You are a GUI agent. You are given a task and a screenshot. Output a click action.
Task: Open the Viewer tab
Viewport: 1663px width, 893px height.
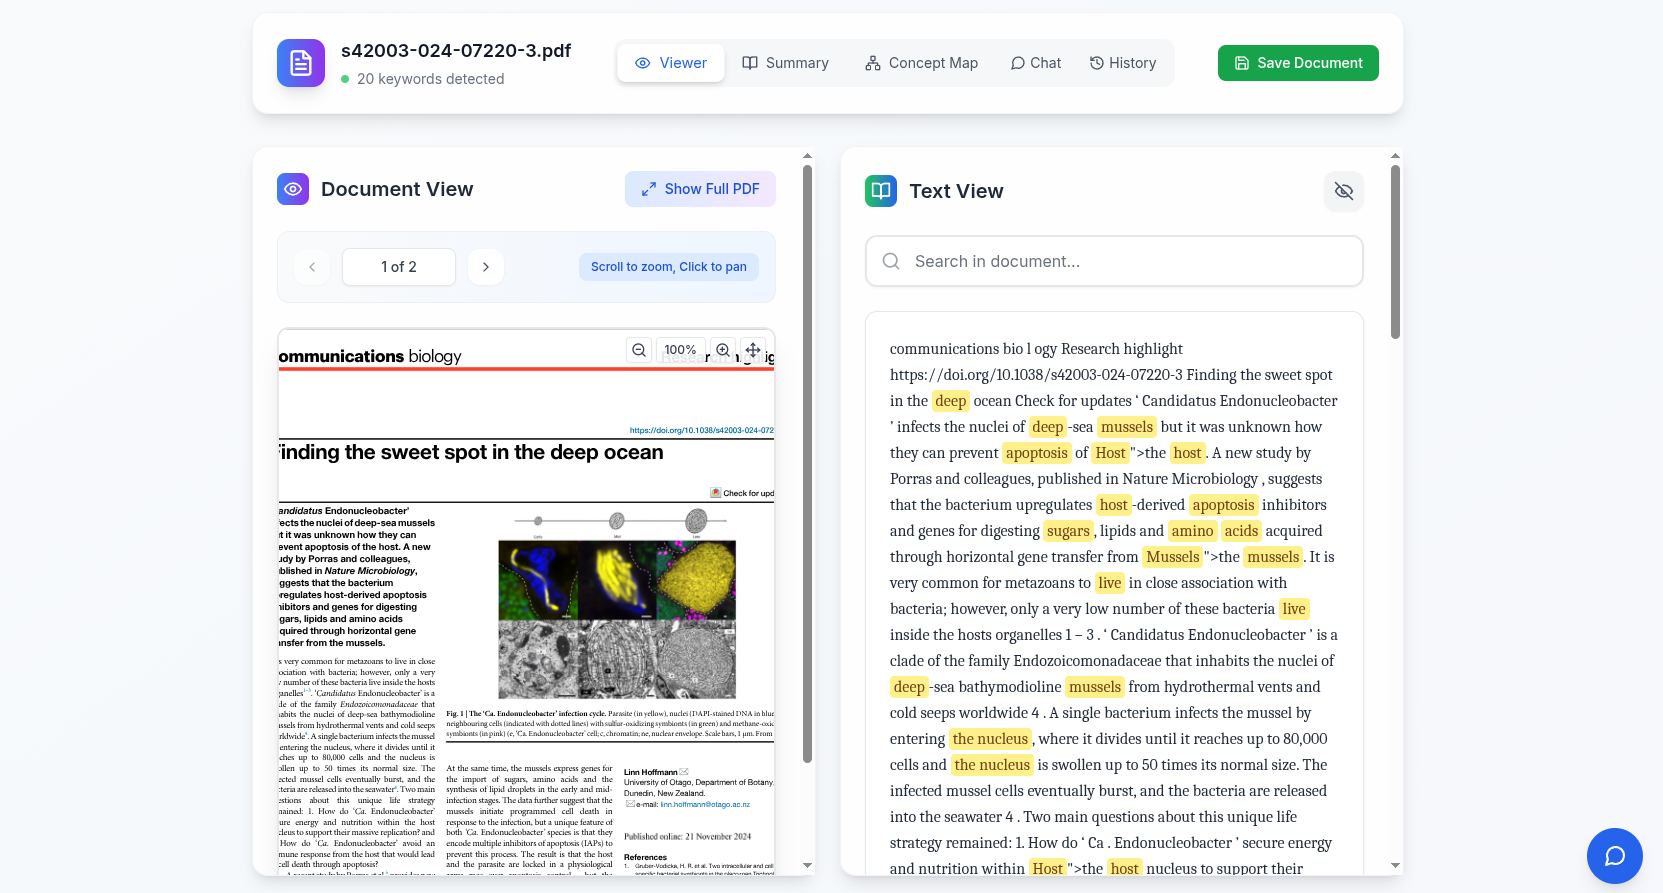click(x=671, y=63)
